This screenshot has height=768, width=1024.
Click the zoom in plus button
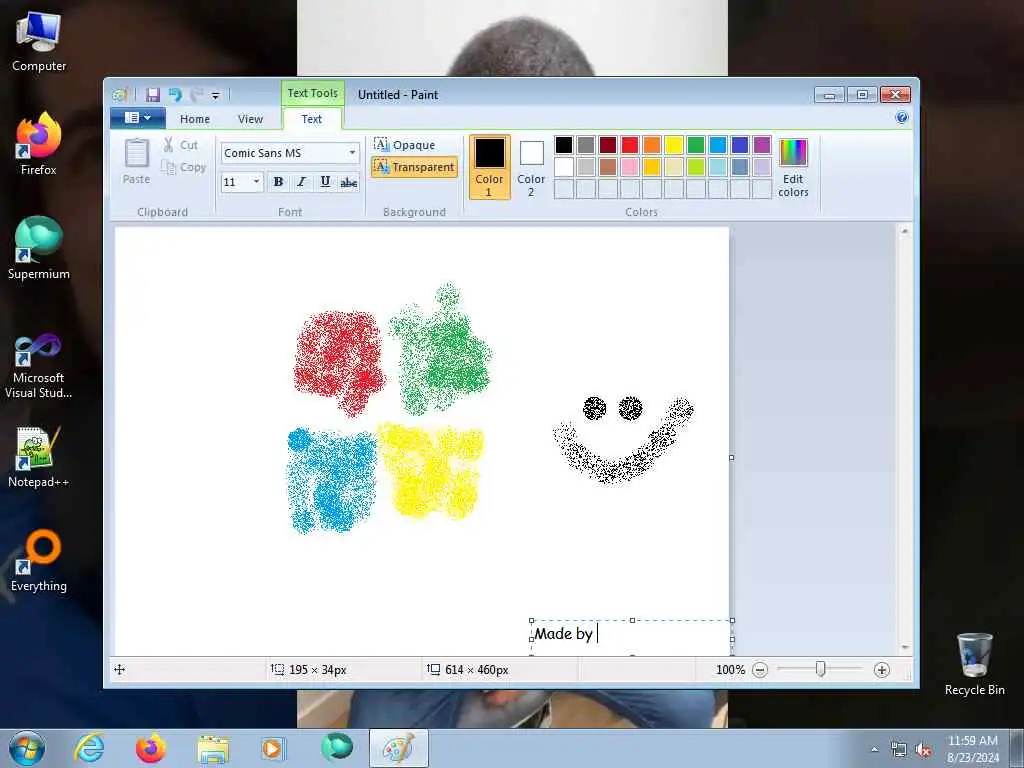pyautogui.click(x=882, y=669)
